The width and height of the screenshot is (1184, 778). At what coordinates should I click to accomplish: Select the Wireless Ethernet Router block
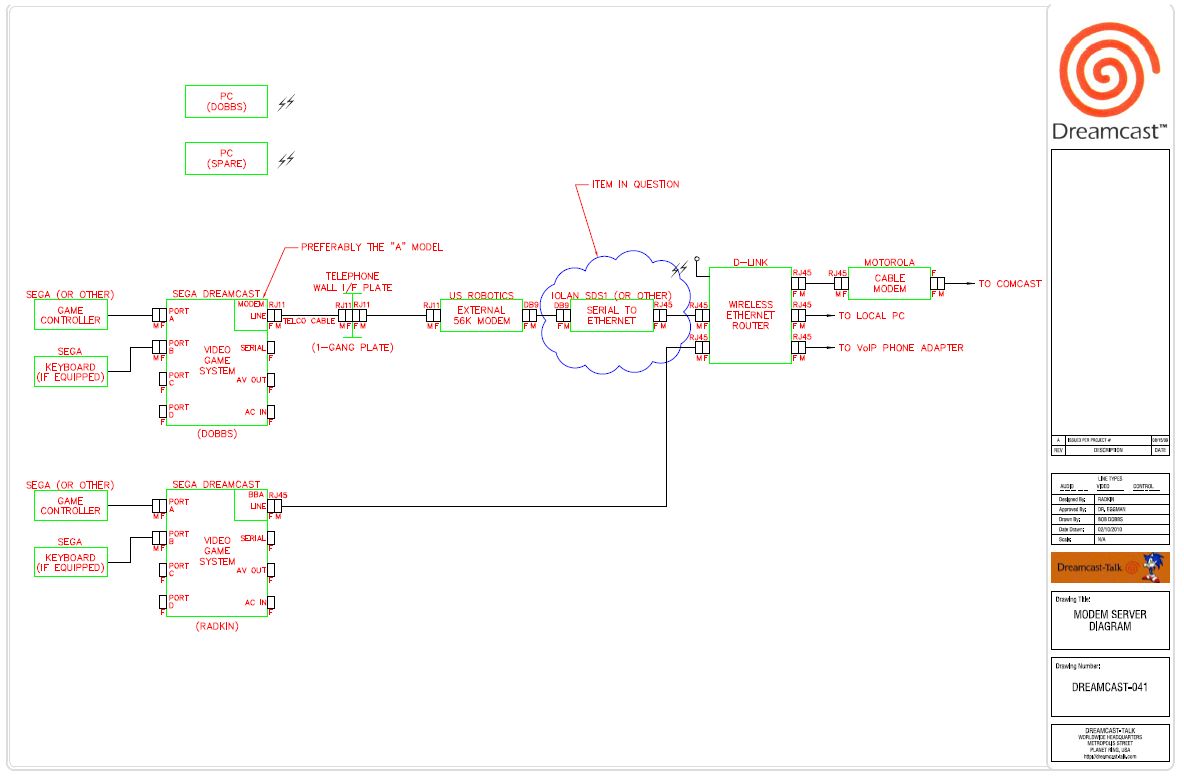(x=750, y=316)
